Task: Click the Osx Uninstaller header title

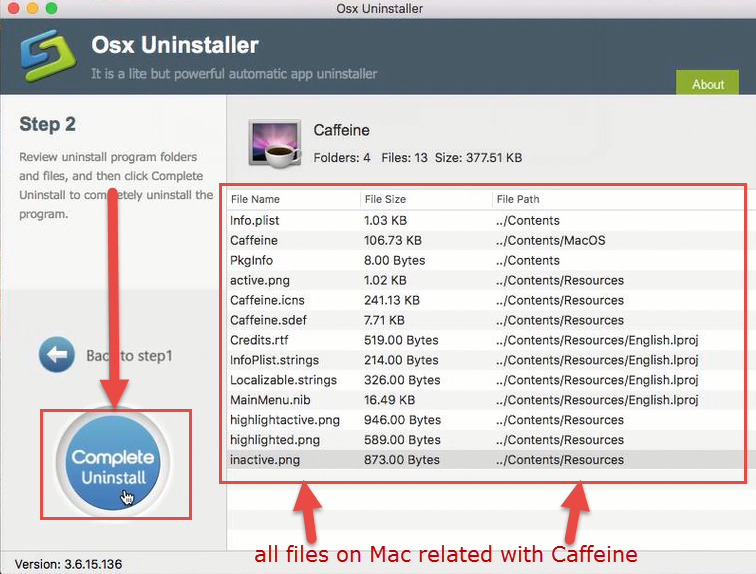Action: (175, 45)
